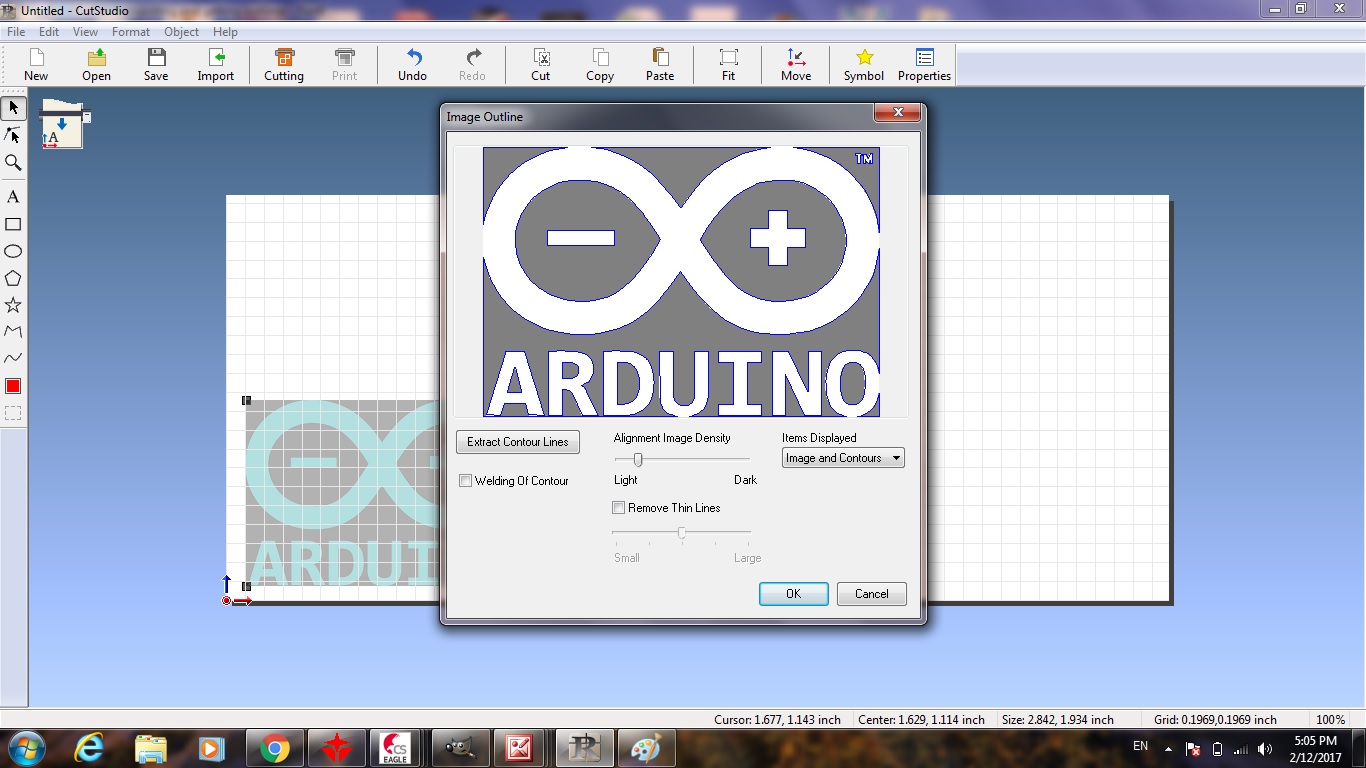Select the node edit tool
Viewport: 1366px width, 768px height.
[13, 135]
